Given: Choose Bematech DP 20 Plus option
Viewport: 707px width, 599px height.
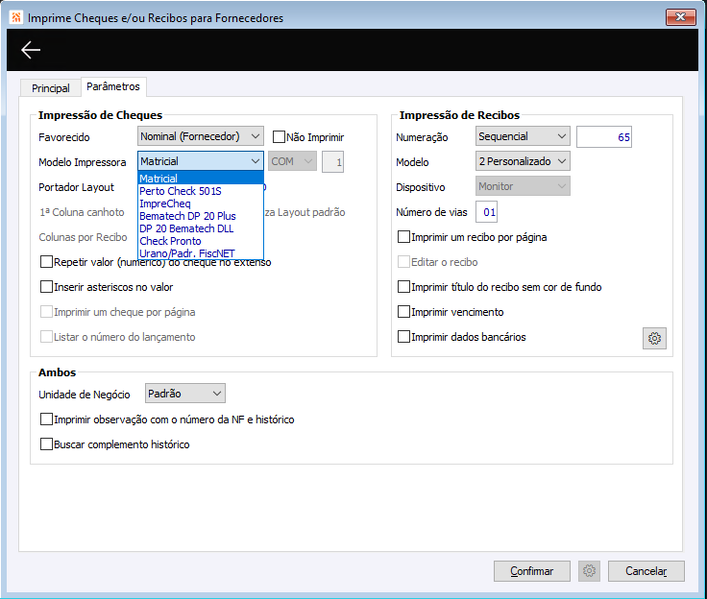Looking at the screenshot, I should point(200,216).
